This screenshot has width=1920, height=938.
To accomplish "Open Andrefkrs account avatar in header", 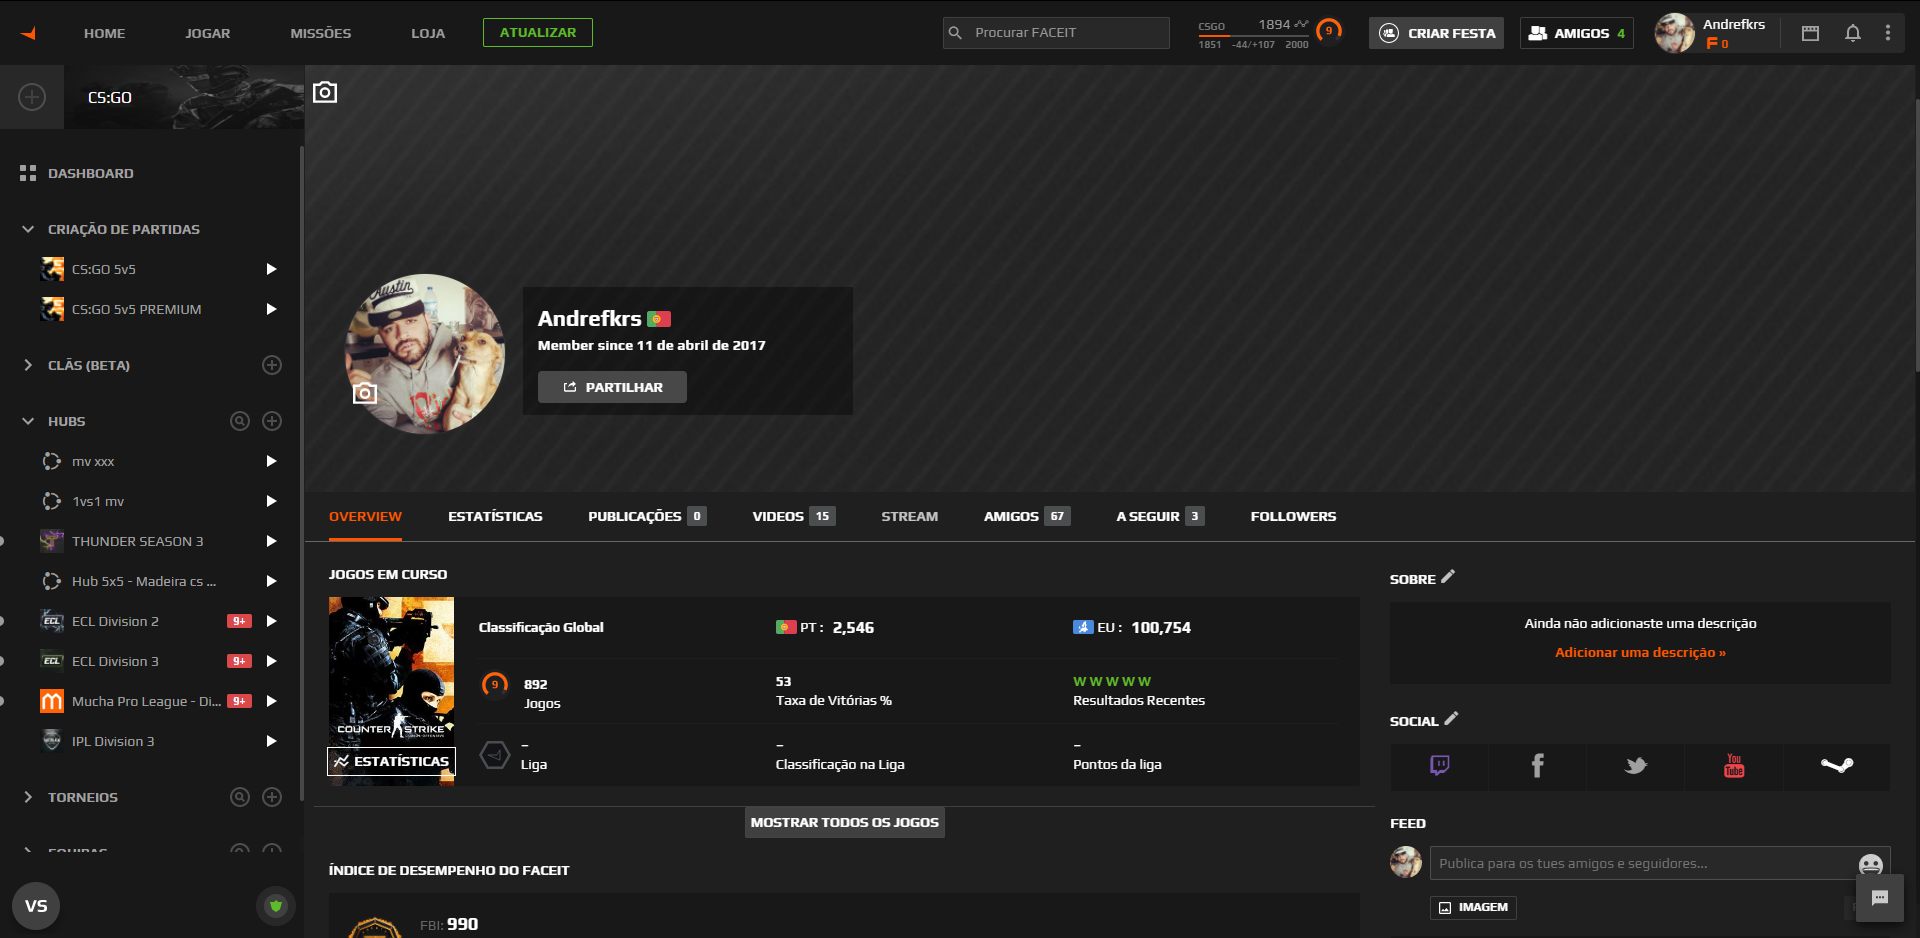I will (1674, 33).
